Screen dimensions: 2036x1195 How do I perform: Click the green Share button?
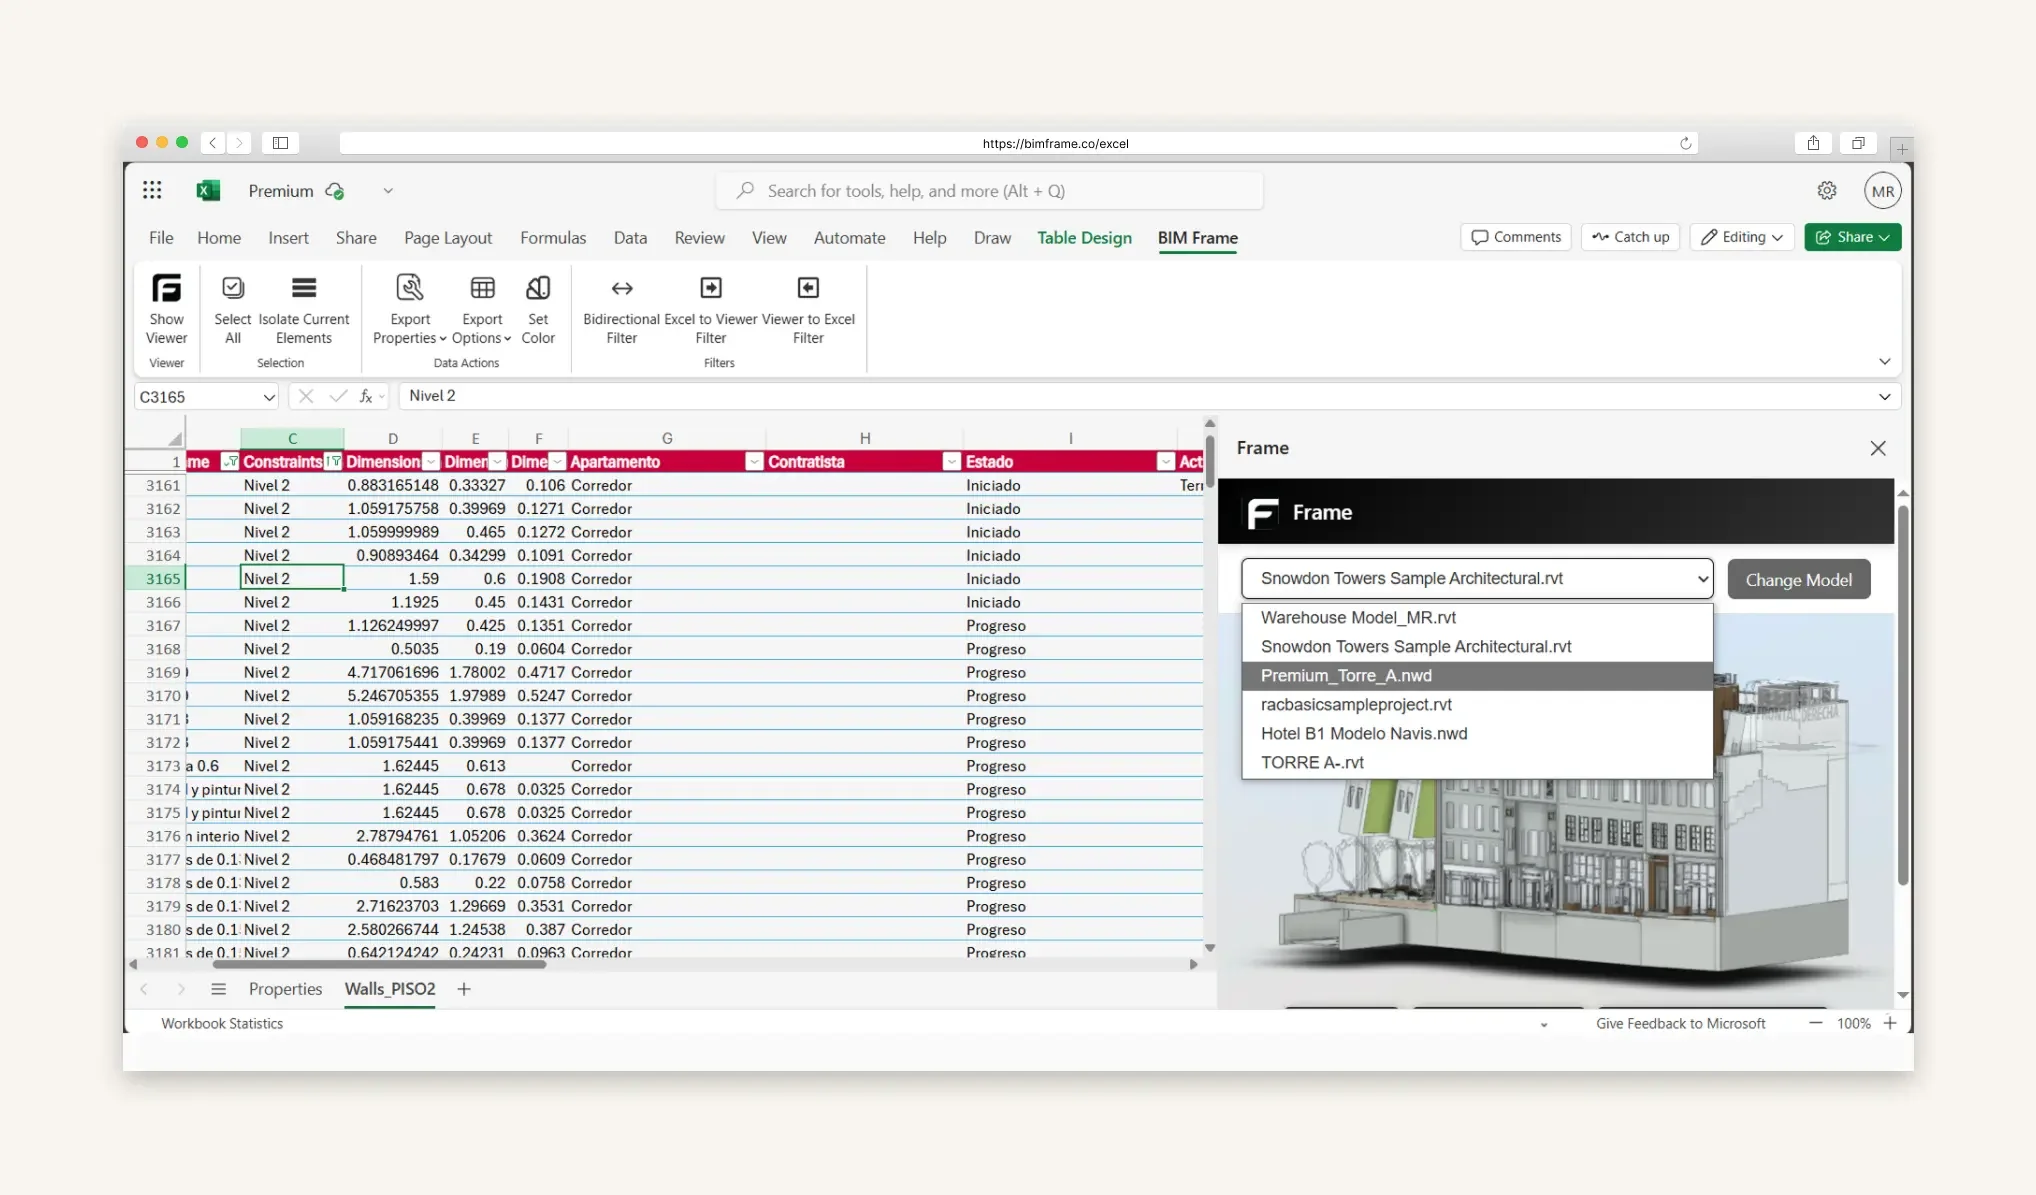click(1852, 237)
